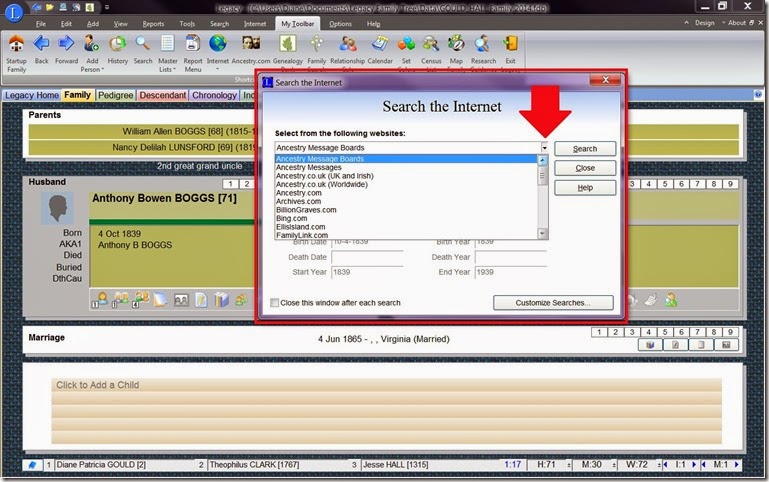Open the File menu
769x482 pixels.
pyautogui.click(x=41, y=24)
